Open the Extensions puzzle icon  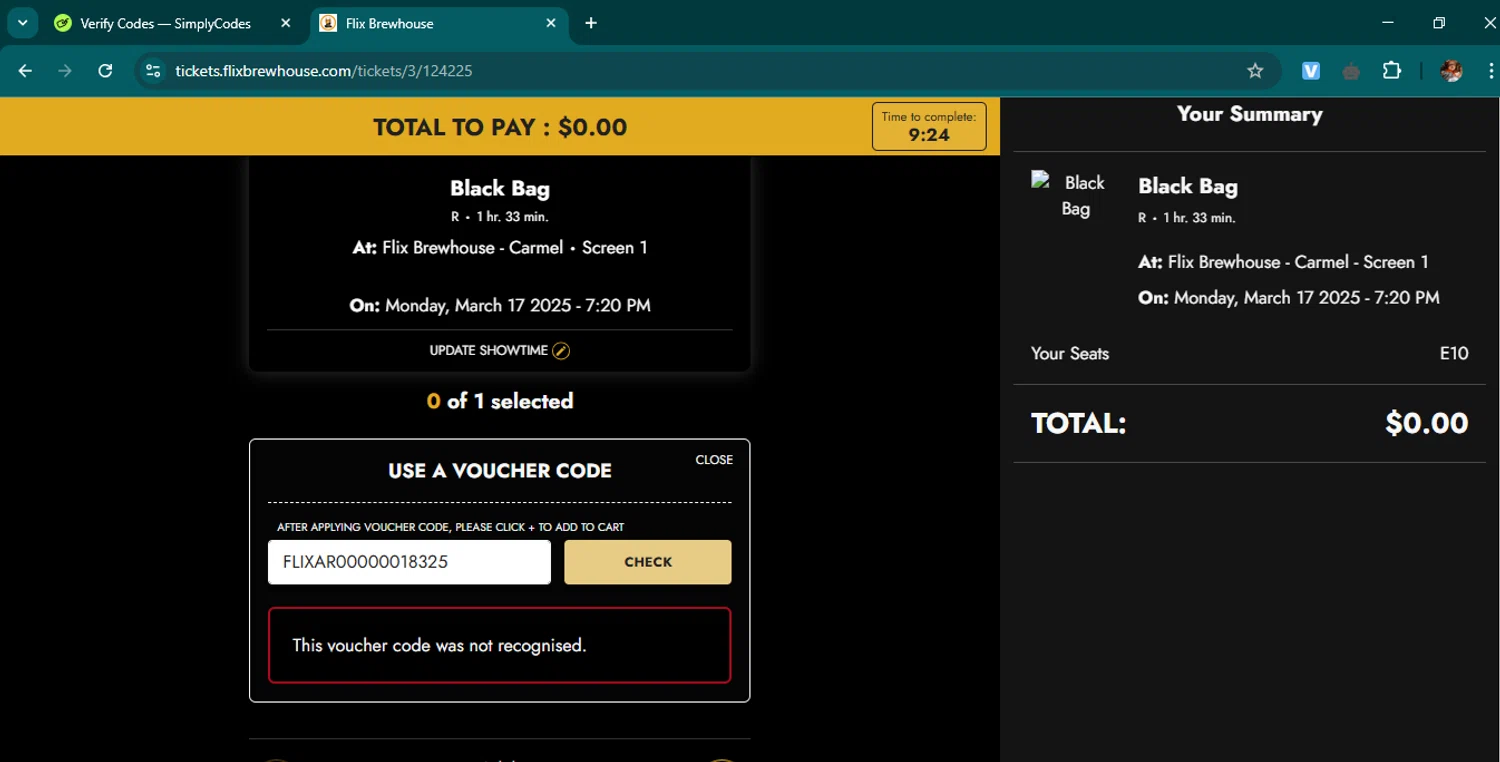[x=1392, y=71]
